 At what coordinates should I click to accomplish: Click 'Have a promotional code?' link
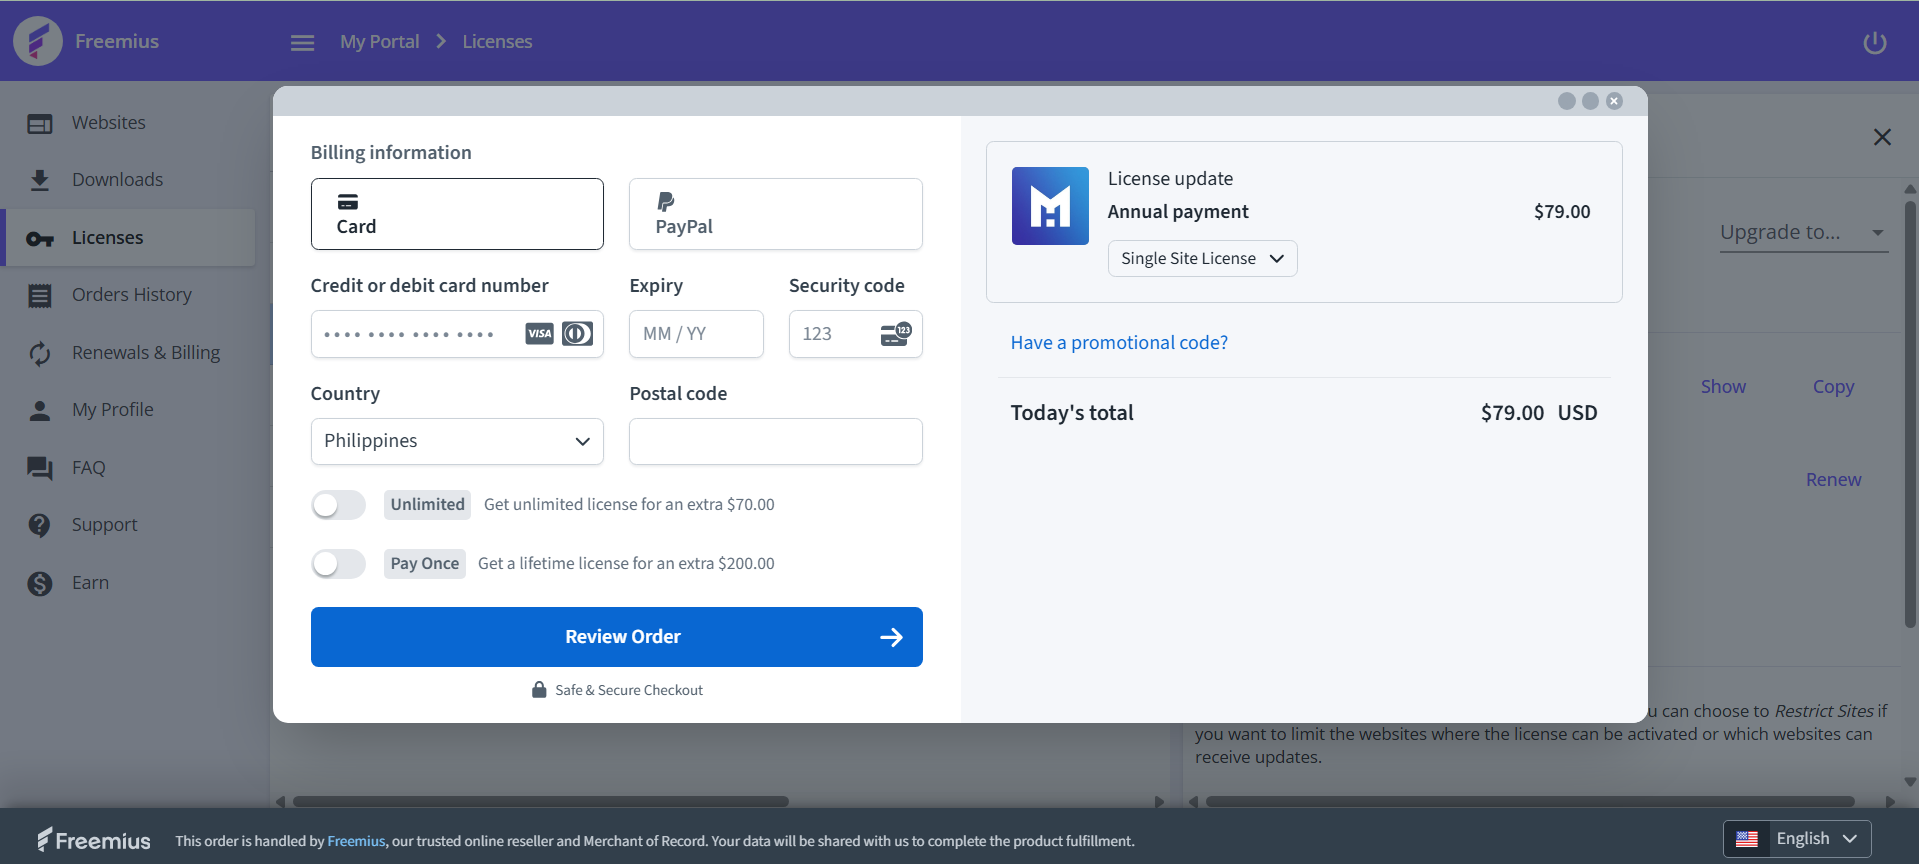(1119, 343)
